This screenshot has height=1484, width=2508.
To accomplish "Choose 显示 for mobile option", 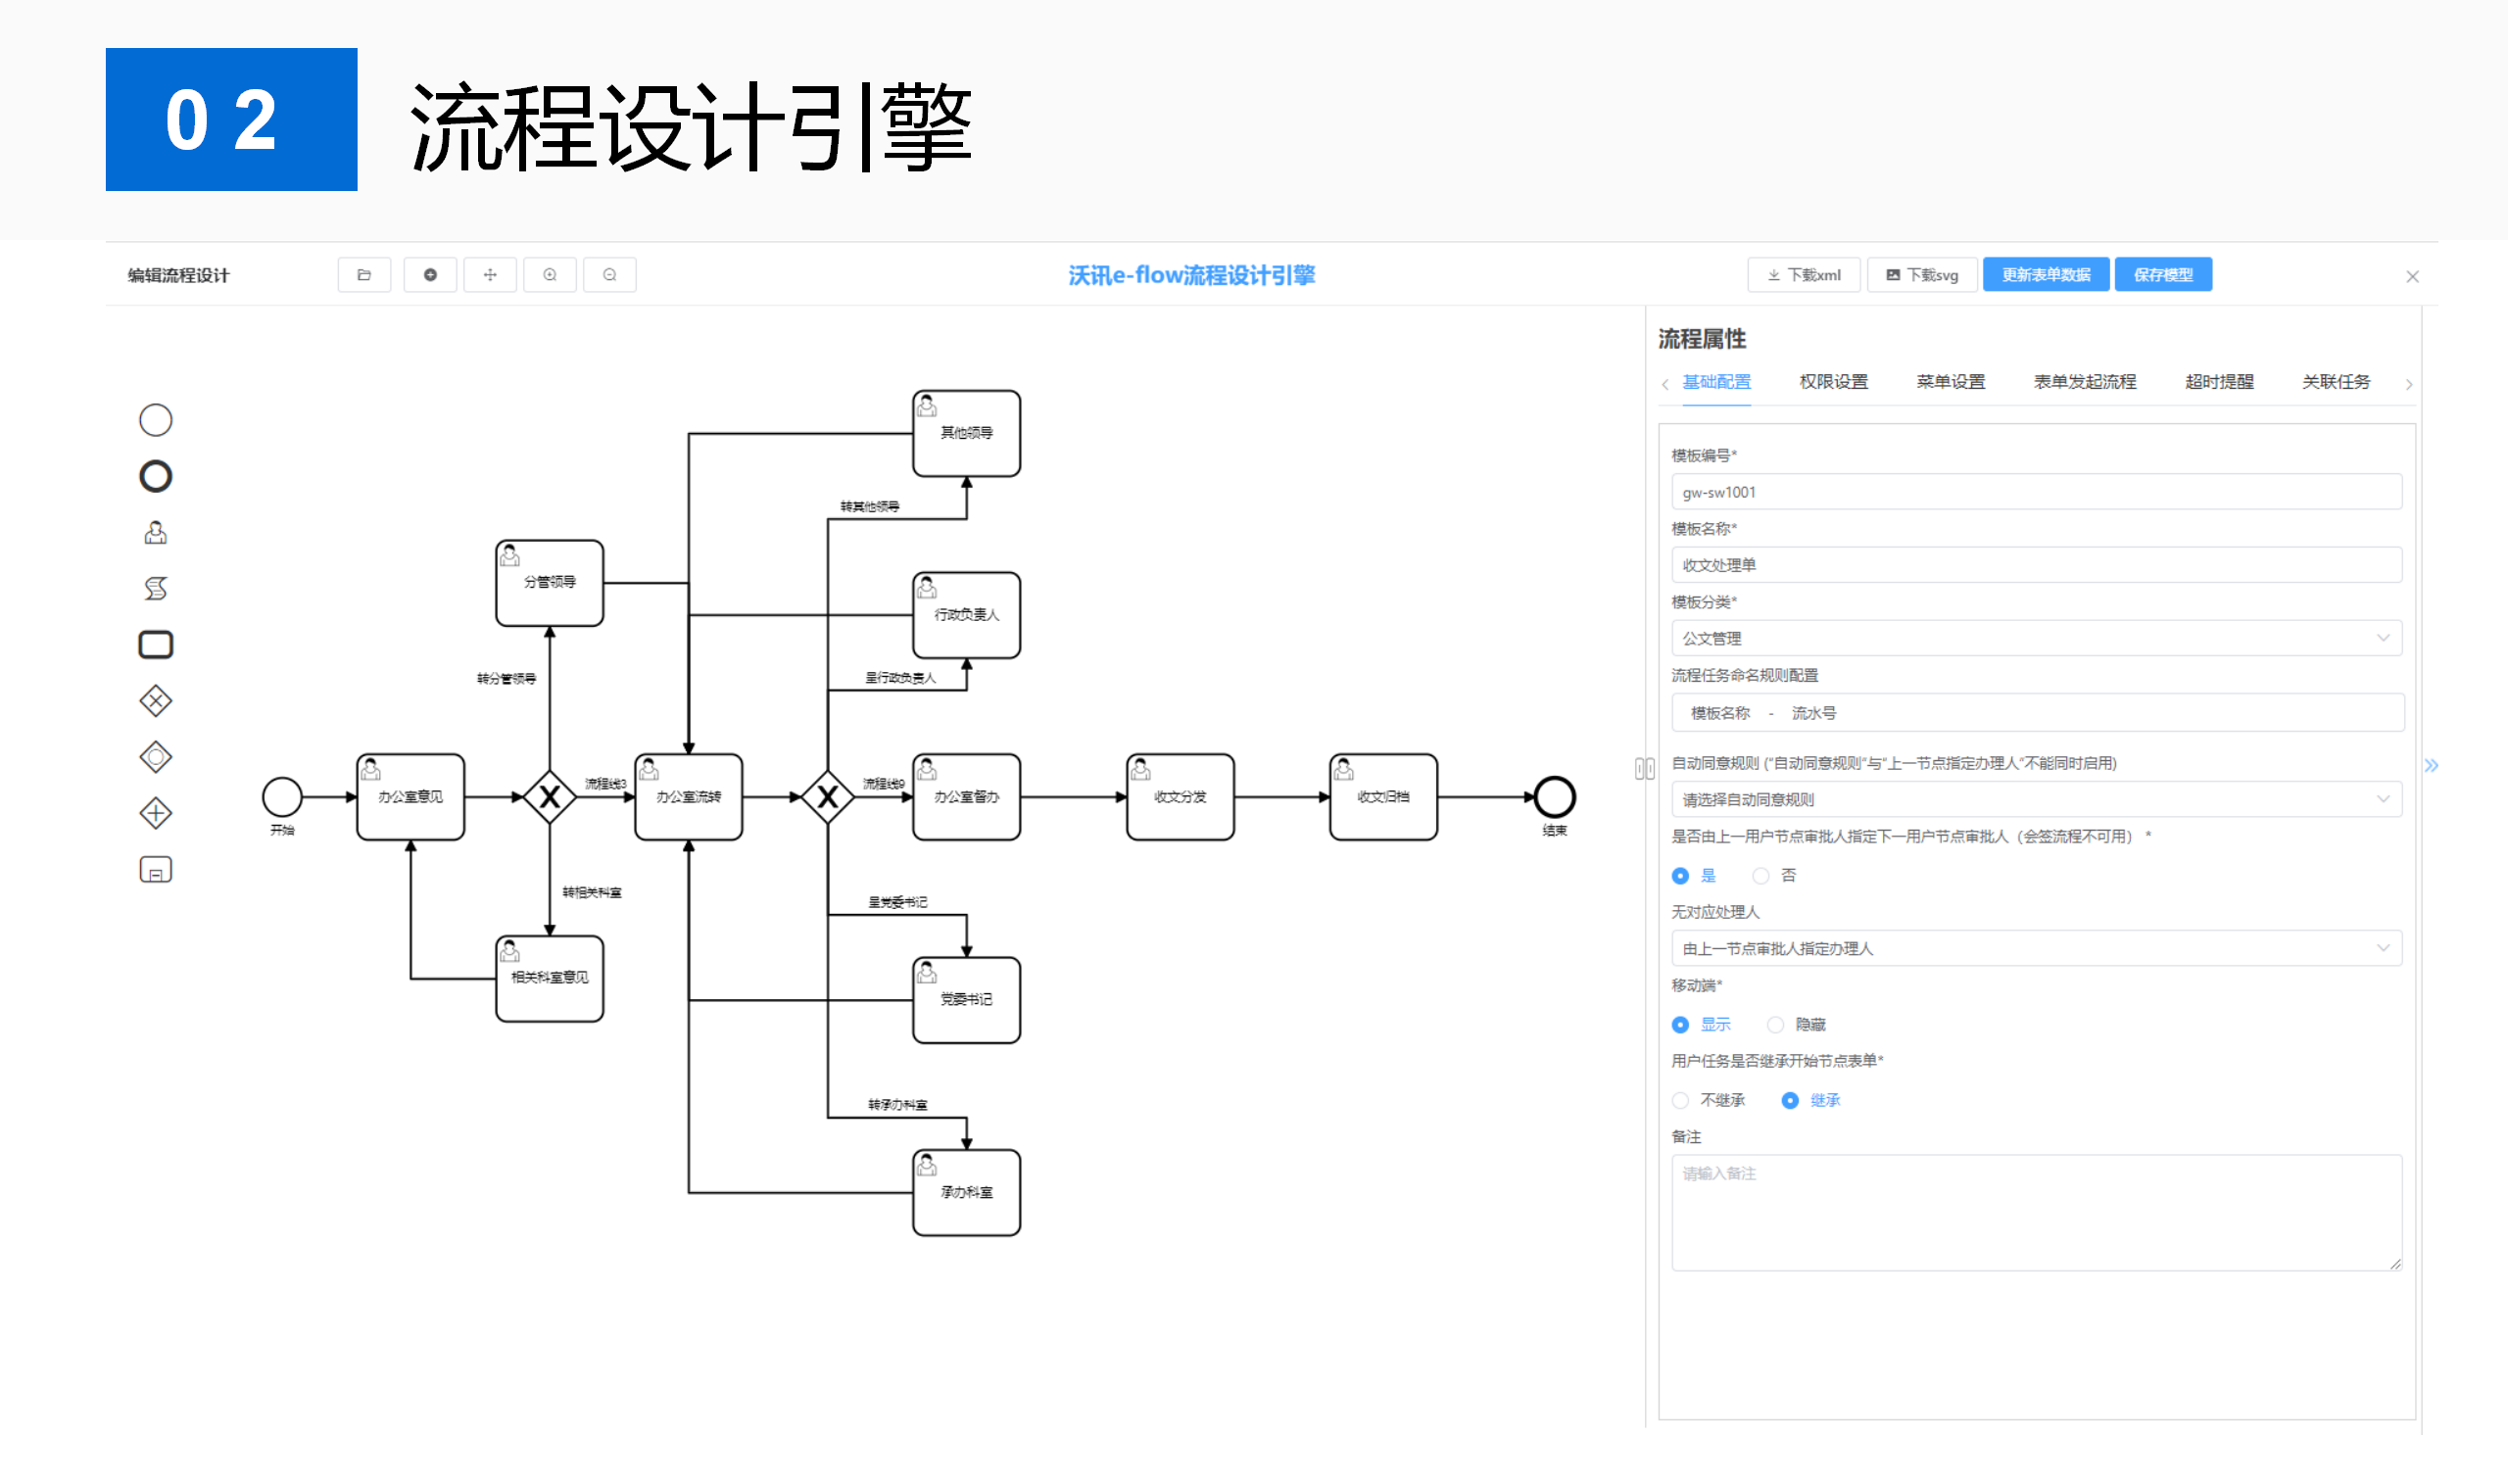I will (1700, 1025).
